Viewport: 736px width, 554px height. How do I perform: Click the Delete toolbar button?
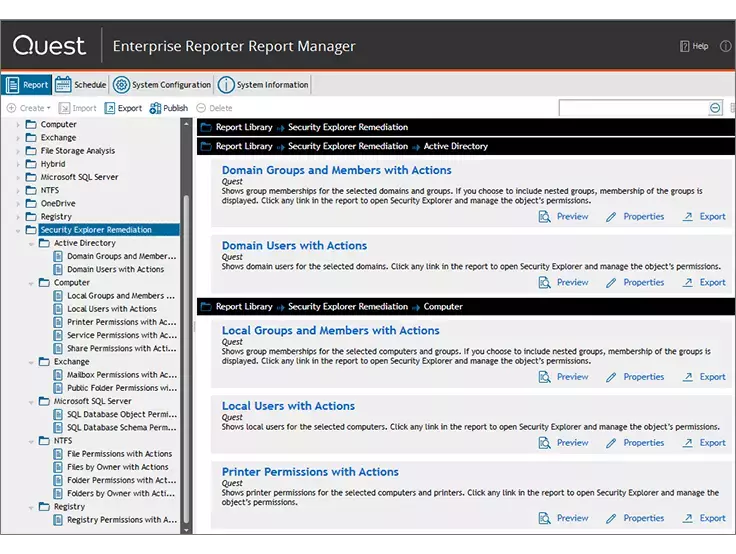[214, 108]
